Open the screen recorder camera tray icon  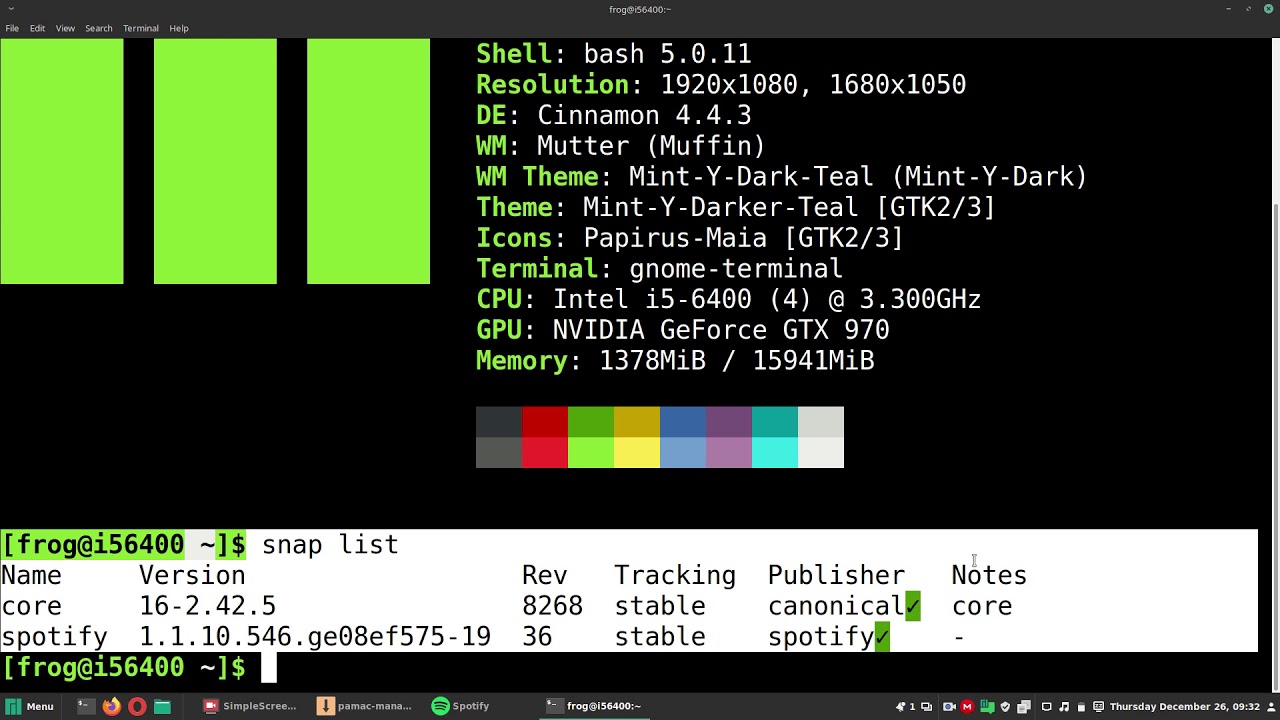click(x=949, y=707)
